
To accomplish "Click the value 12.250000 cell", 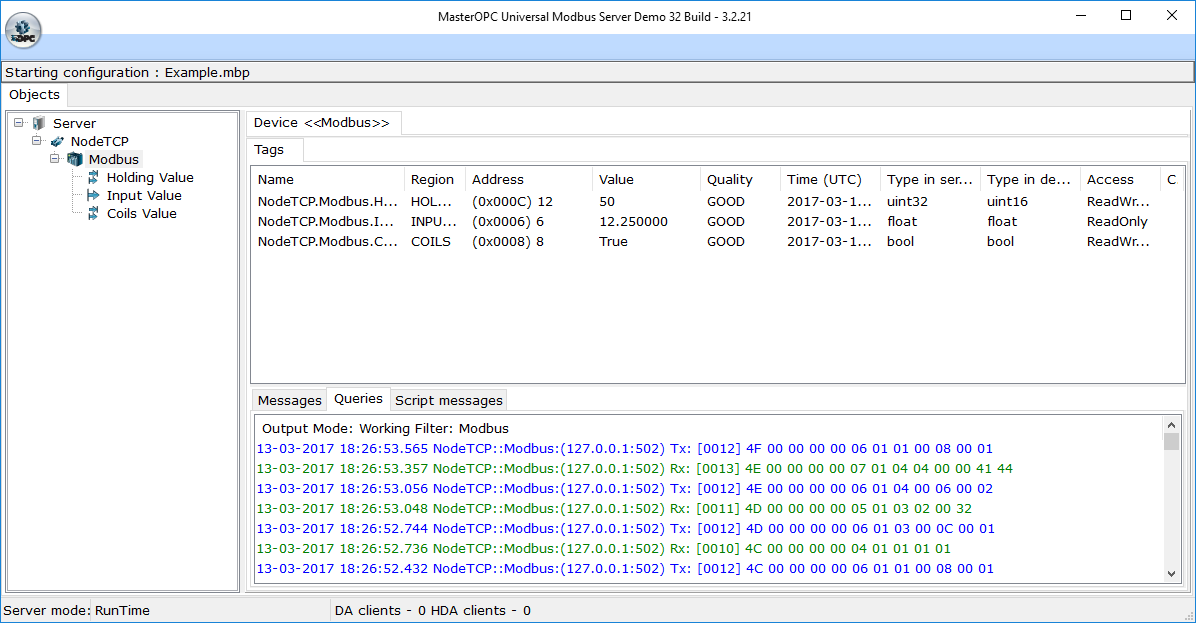I will pos(633,222).
